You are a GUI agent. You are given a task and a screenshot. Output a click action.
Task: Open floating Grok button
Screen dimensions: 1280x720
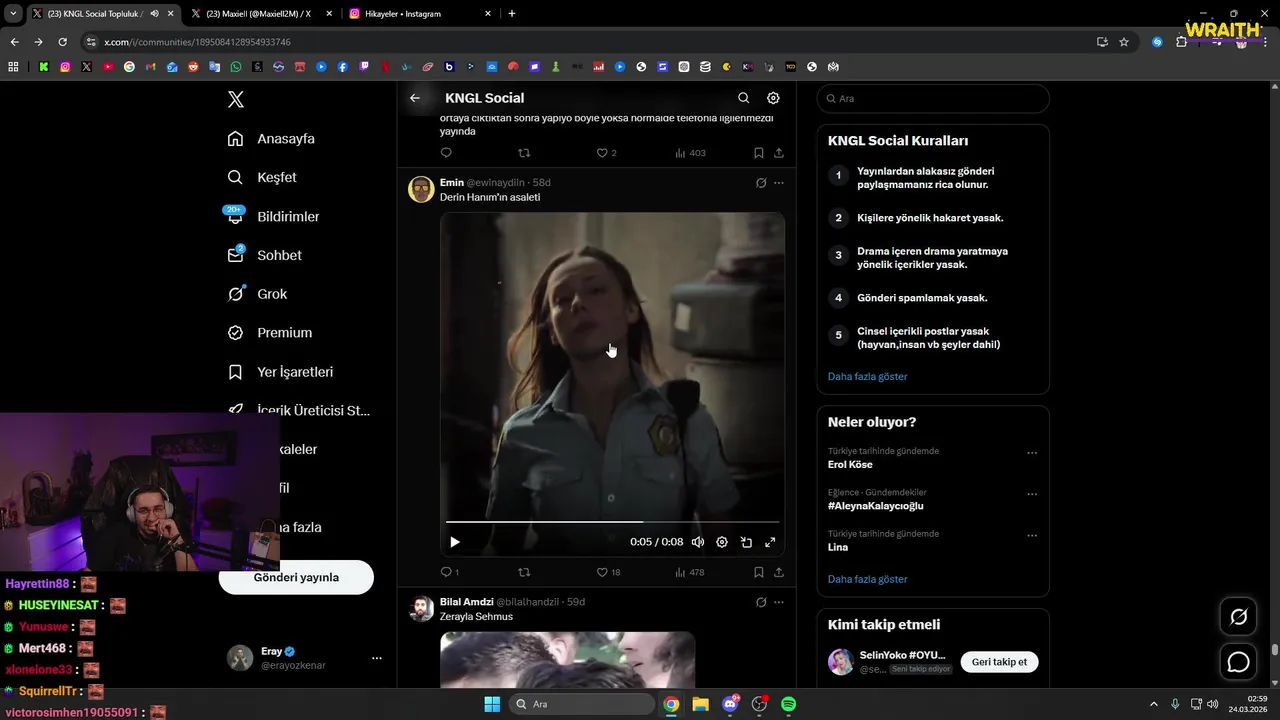click(x=1238, y=617)
